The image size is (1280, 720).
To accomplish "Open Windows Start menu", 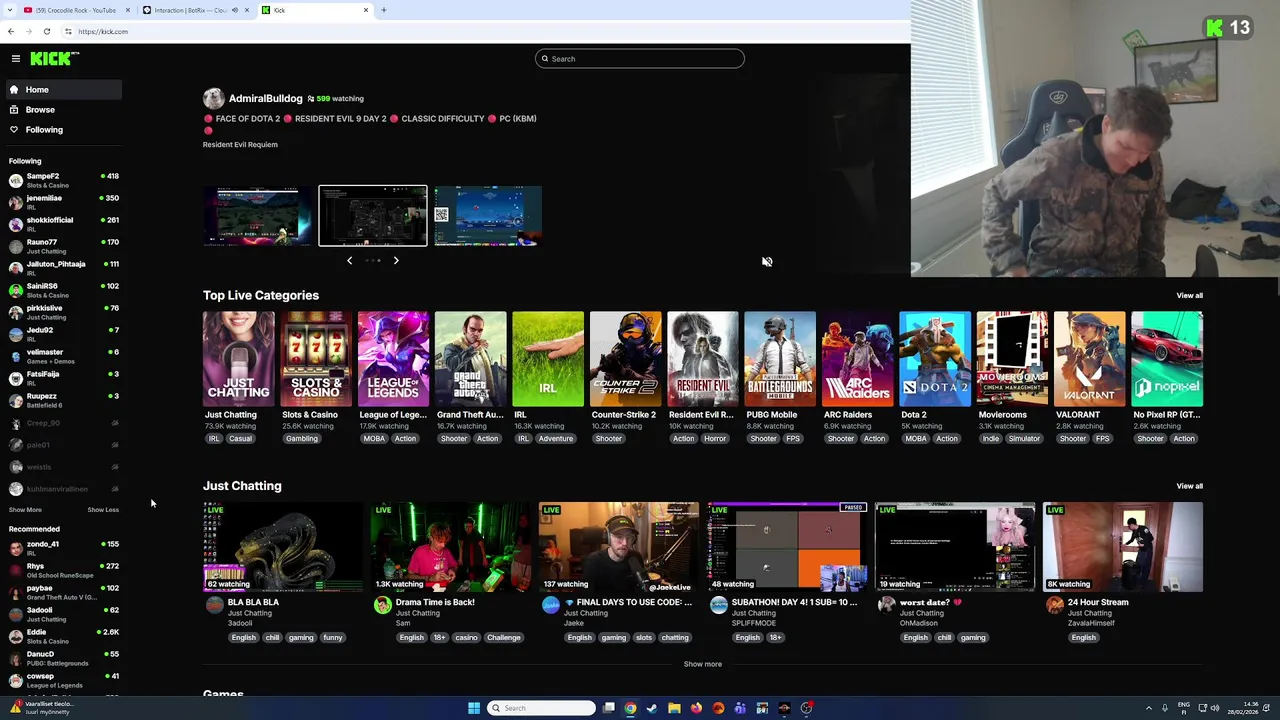I will 474,708.
